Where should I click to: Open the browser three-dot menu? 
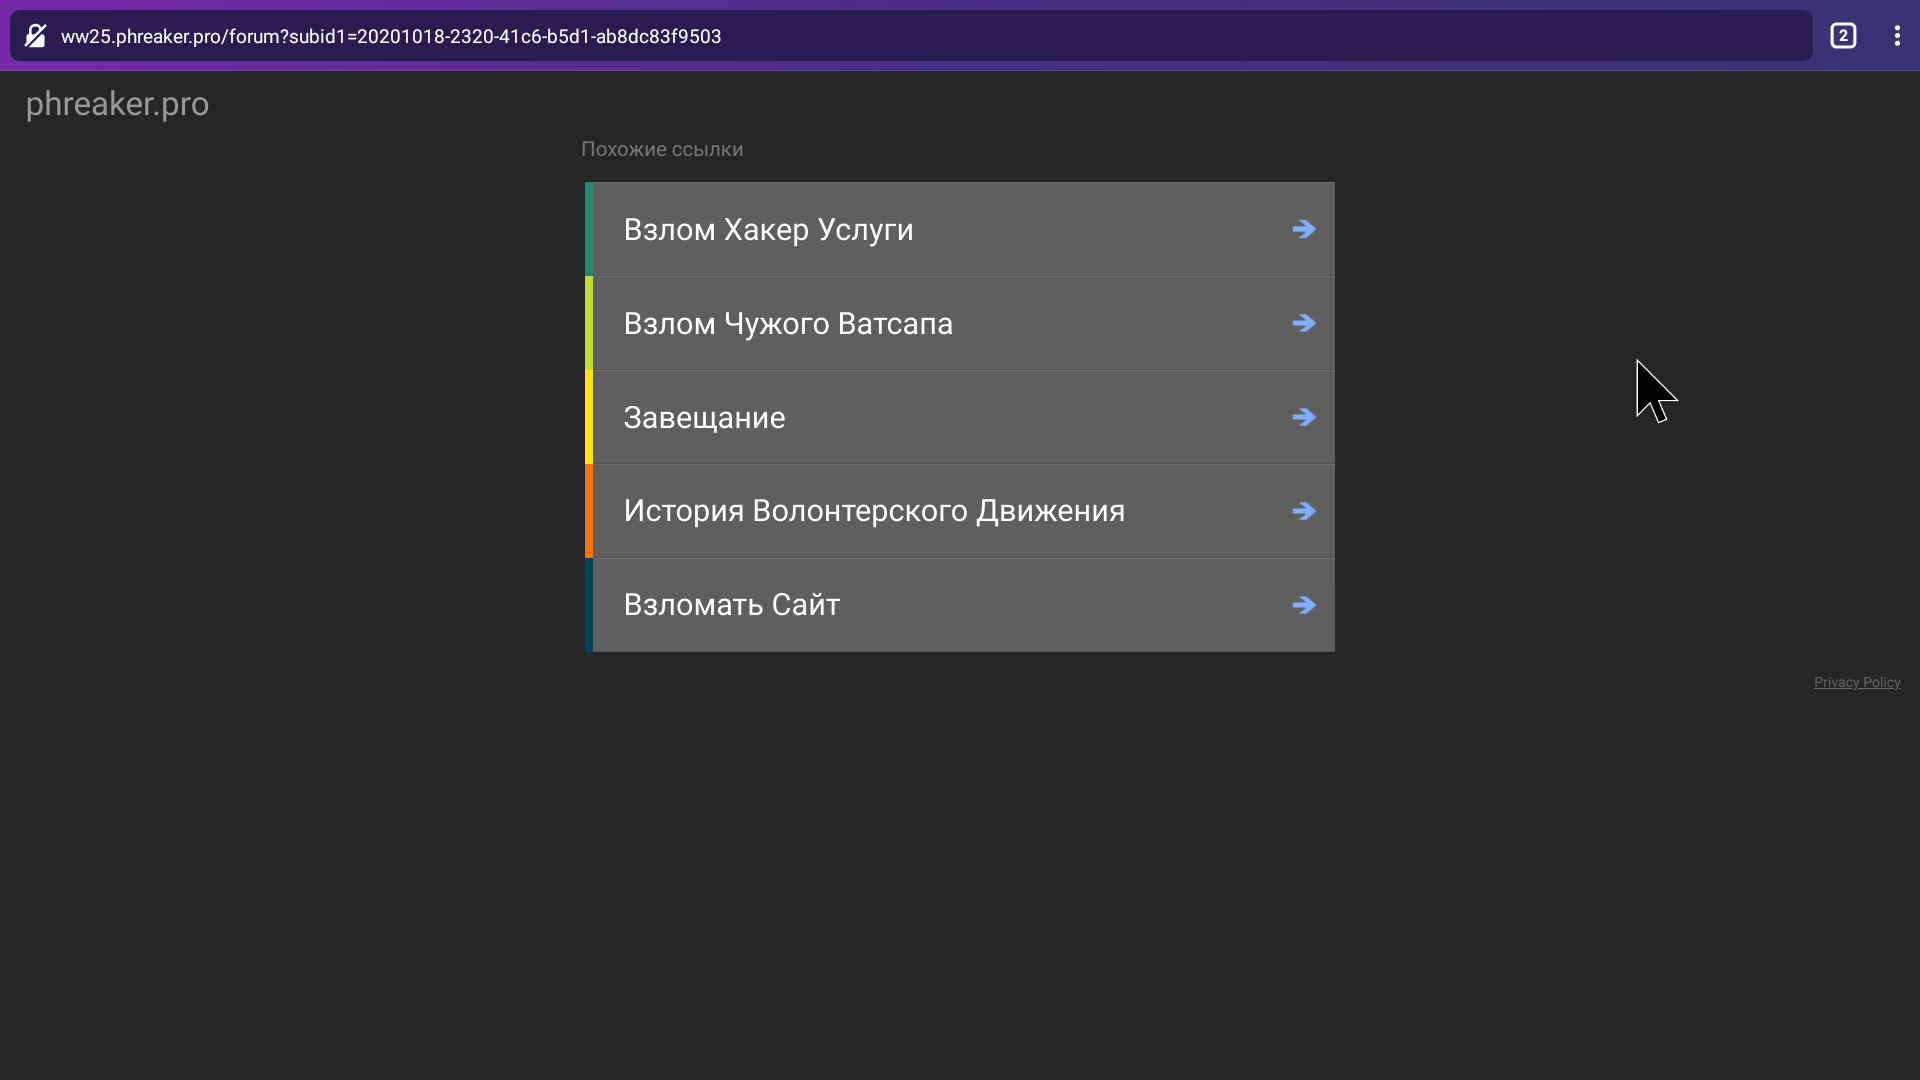(x=1896, y=36)
